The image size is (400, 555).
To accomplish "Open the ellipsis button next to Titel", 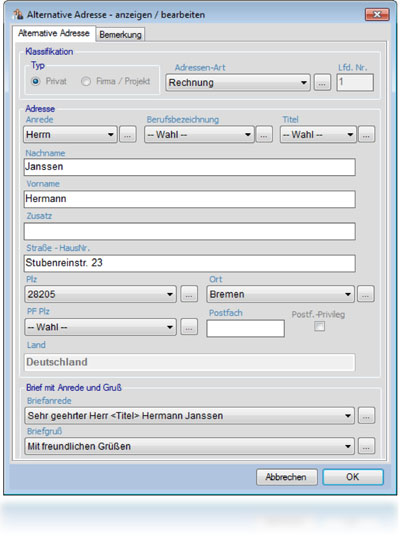I will click(x=366, y=135).
